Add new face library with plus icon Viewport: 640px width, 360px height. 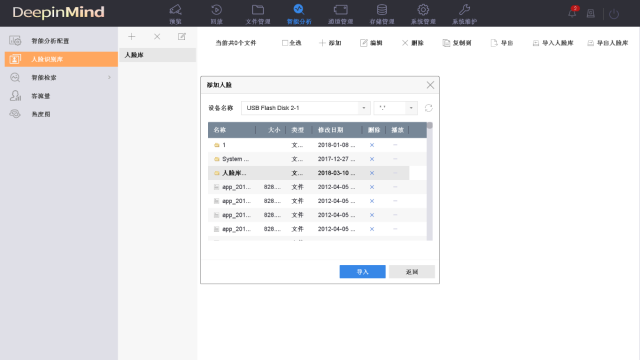[x=131, y=37]
